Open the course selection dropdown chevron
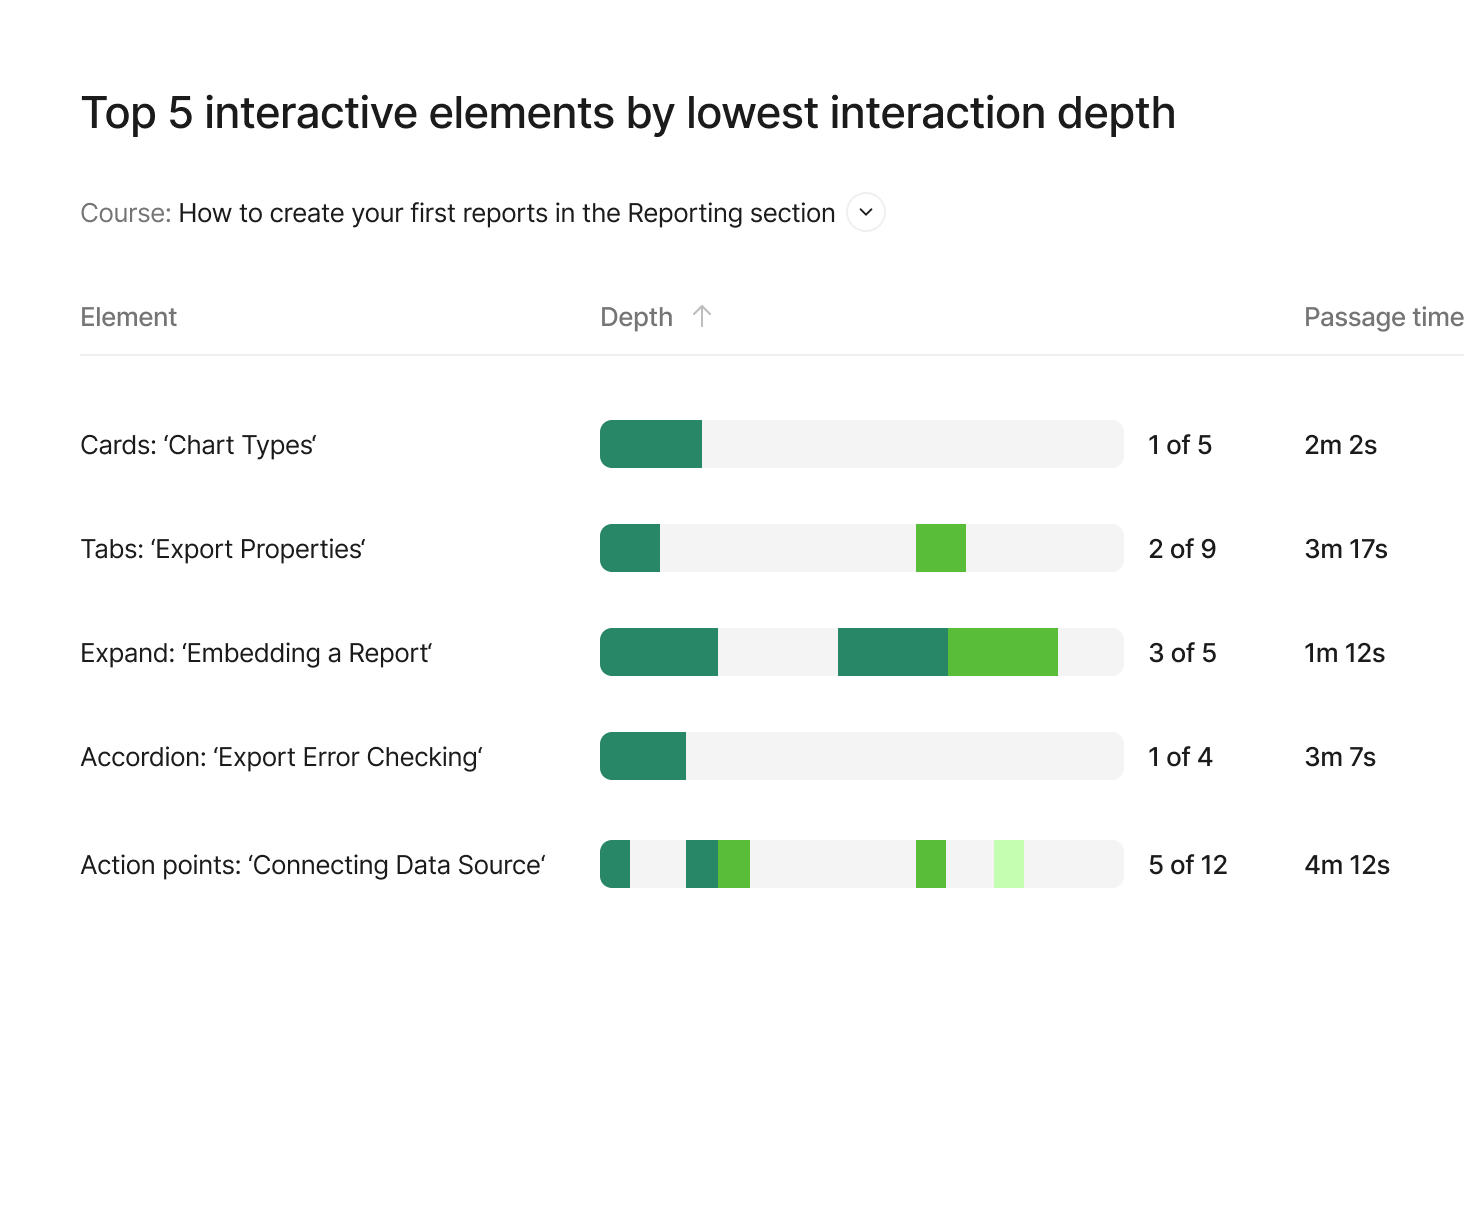Screen dimensions: 1464x1206 (866, 212)
